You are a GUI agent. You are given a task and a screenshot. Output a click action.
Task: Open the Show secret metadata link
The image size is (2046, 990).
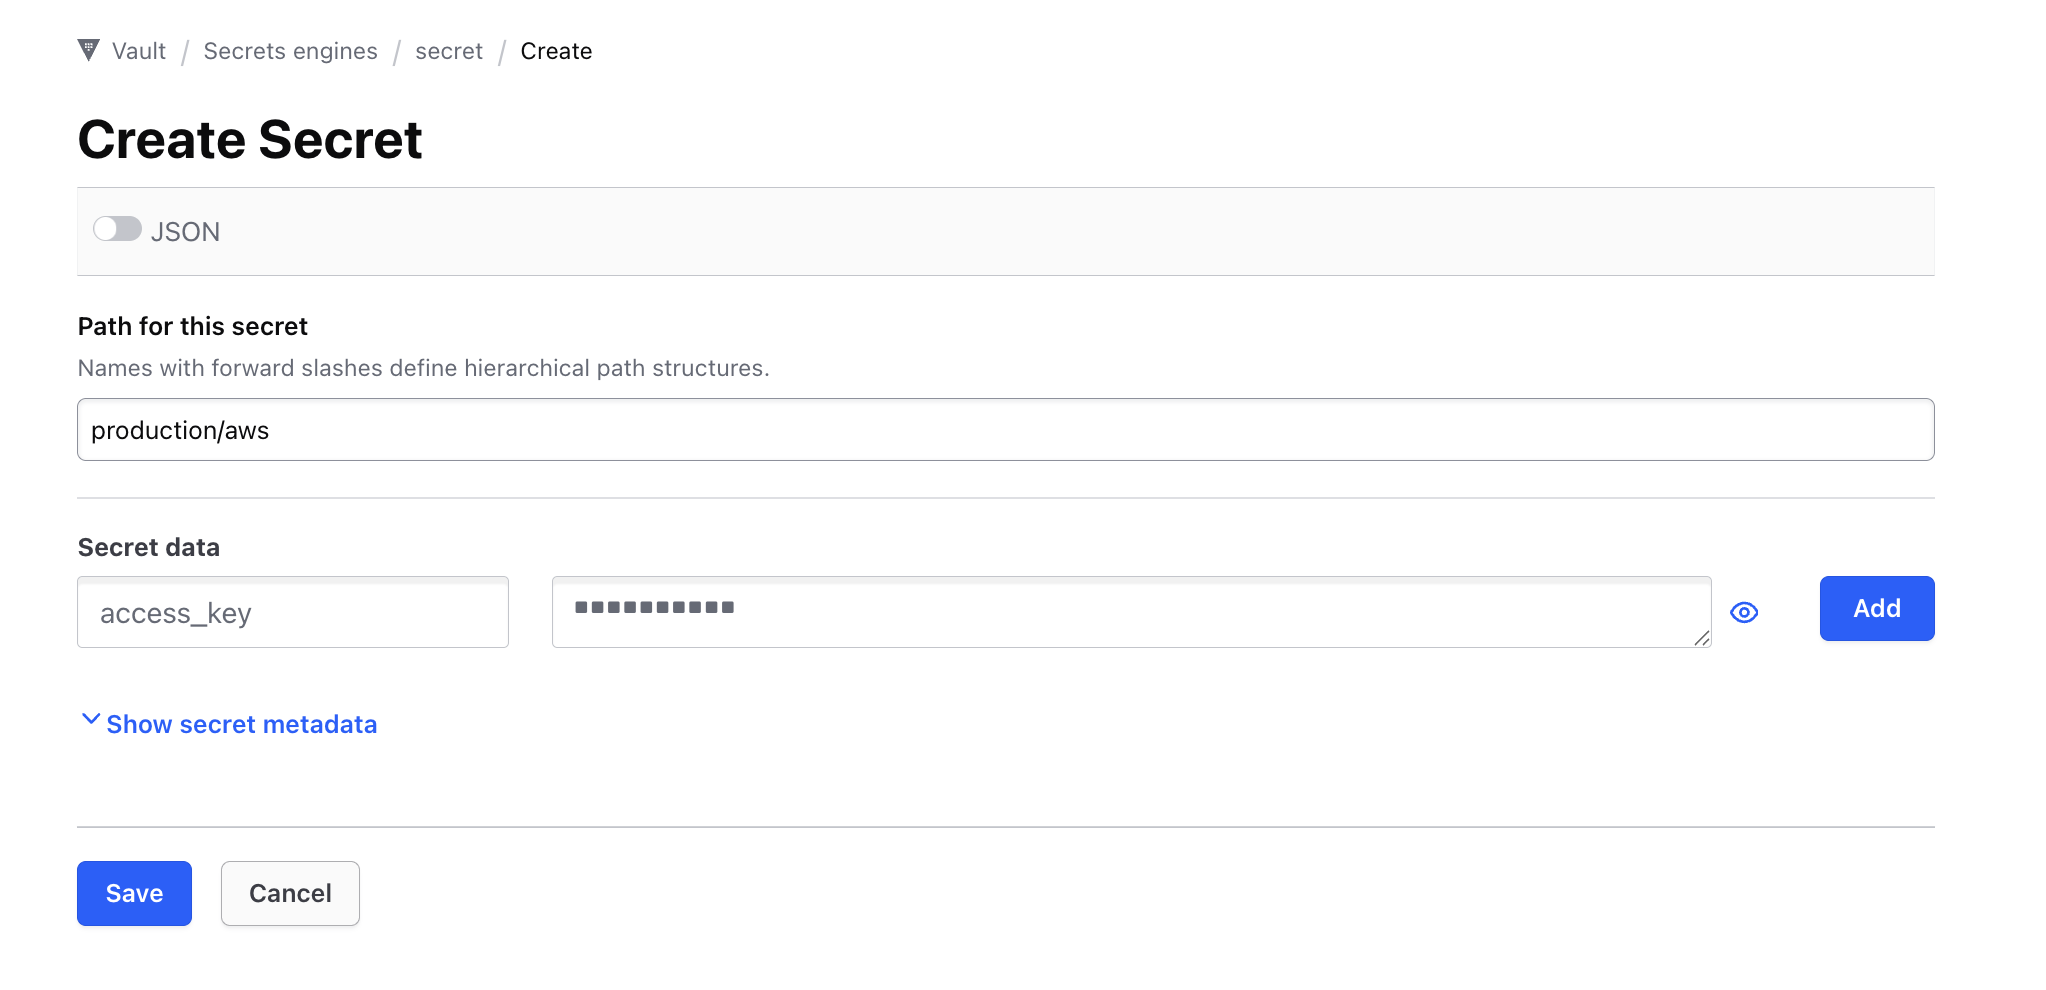point(241,724)
